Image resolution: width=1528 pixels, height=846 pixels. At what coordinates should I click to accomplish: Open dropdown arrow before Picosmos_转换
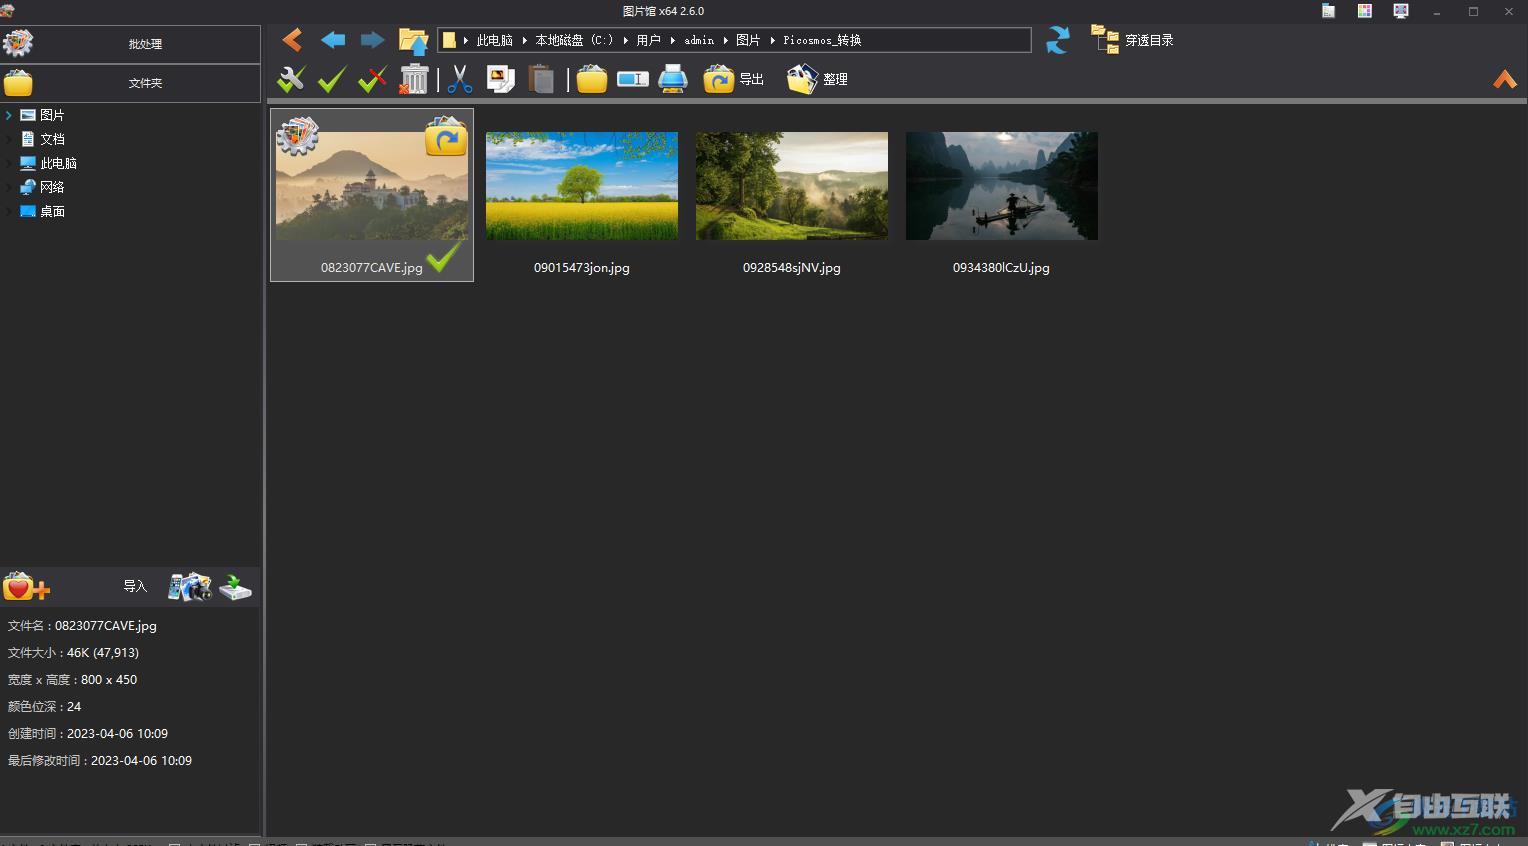click(x=773, y=40)
